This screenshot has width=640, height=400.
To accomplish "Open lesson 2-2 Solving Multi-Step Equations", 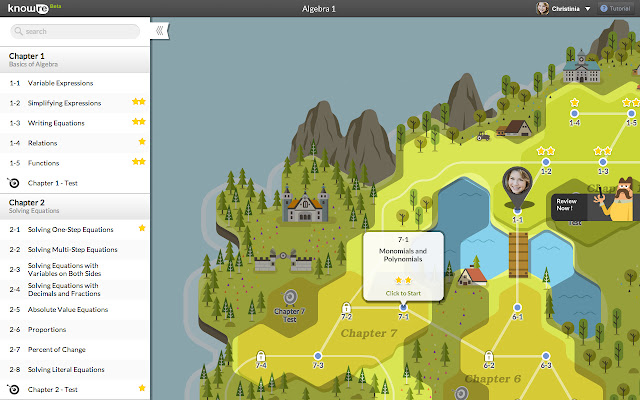I will click(75, 249).
